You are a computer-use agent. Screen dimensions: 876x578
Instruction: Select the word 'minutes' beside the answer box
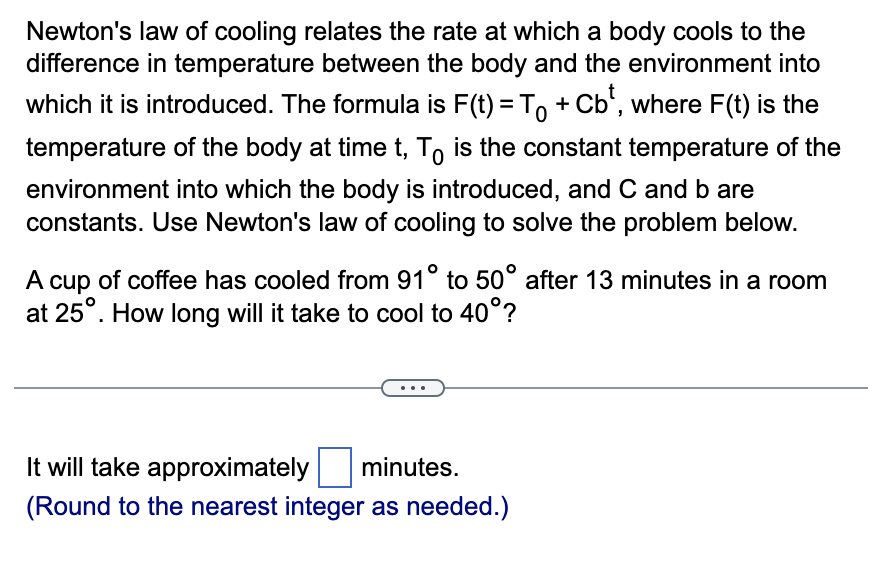coord(409,467)
